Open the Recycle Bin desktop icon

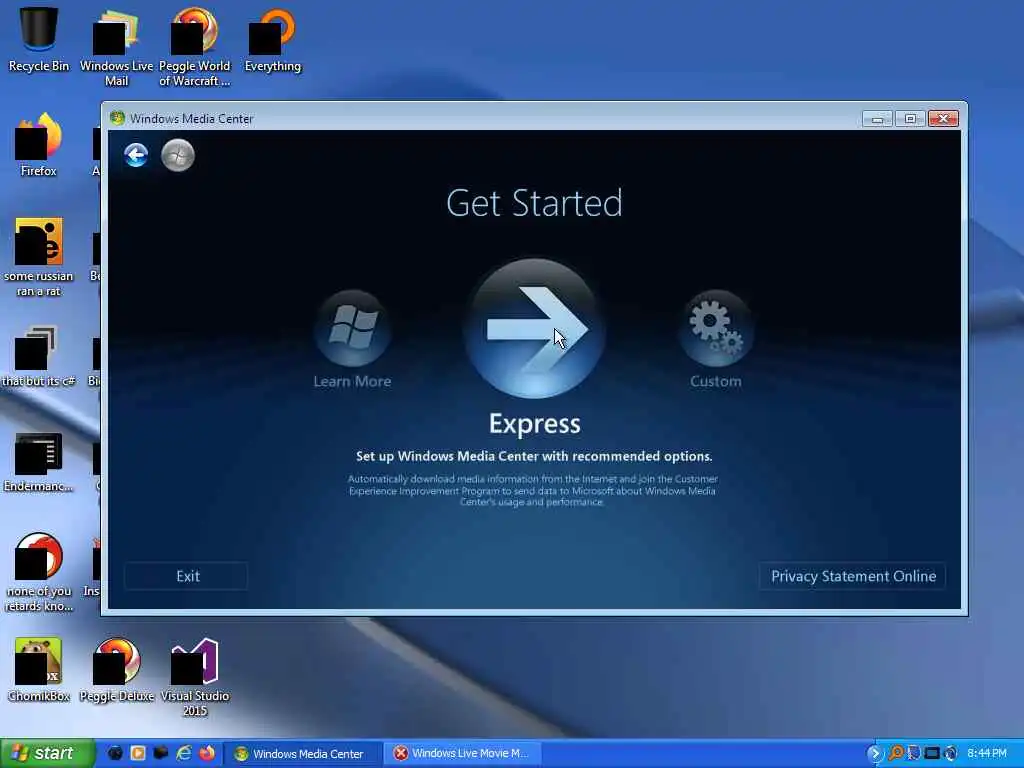point(39,39)
